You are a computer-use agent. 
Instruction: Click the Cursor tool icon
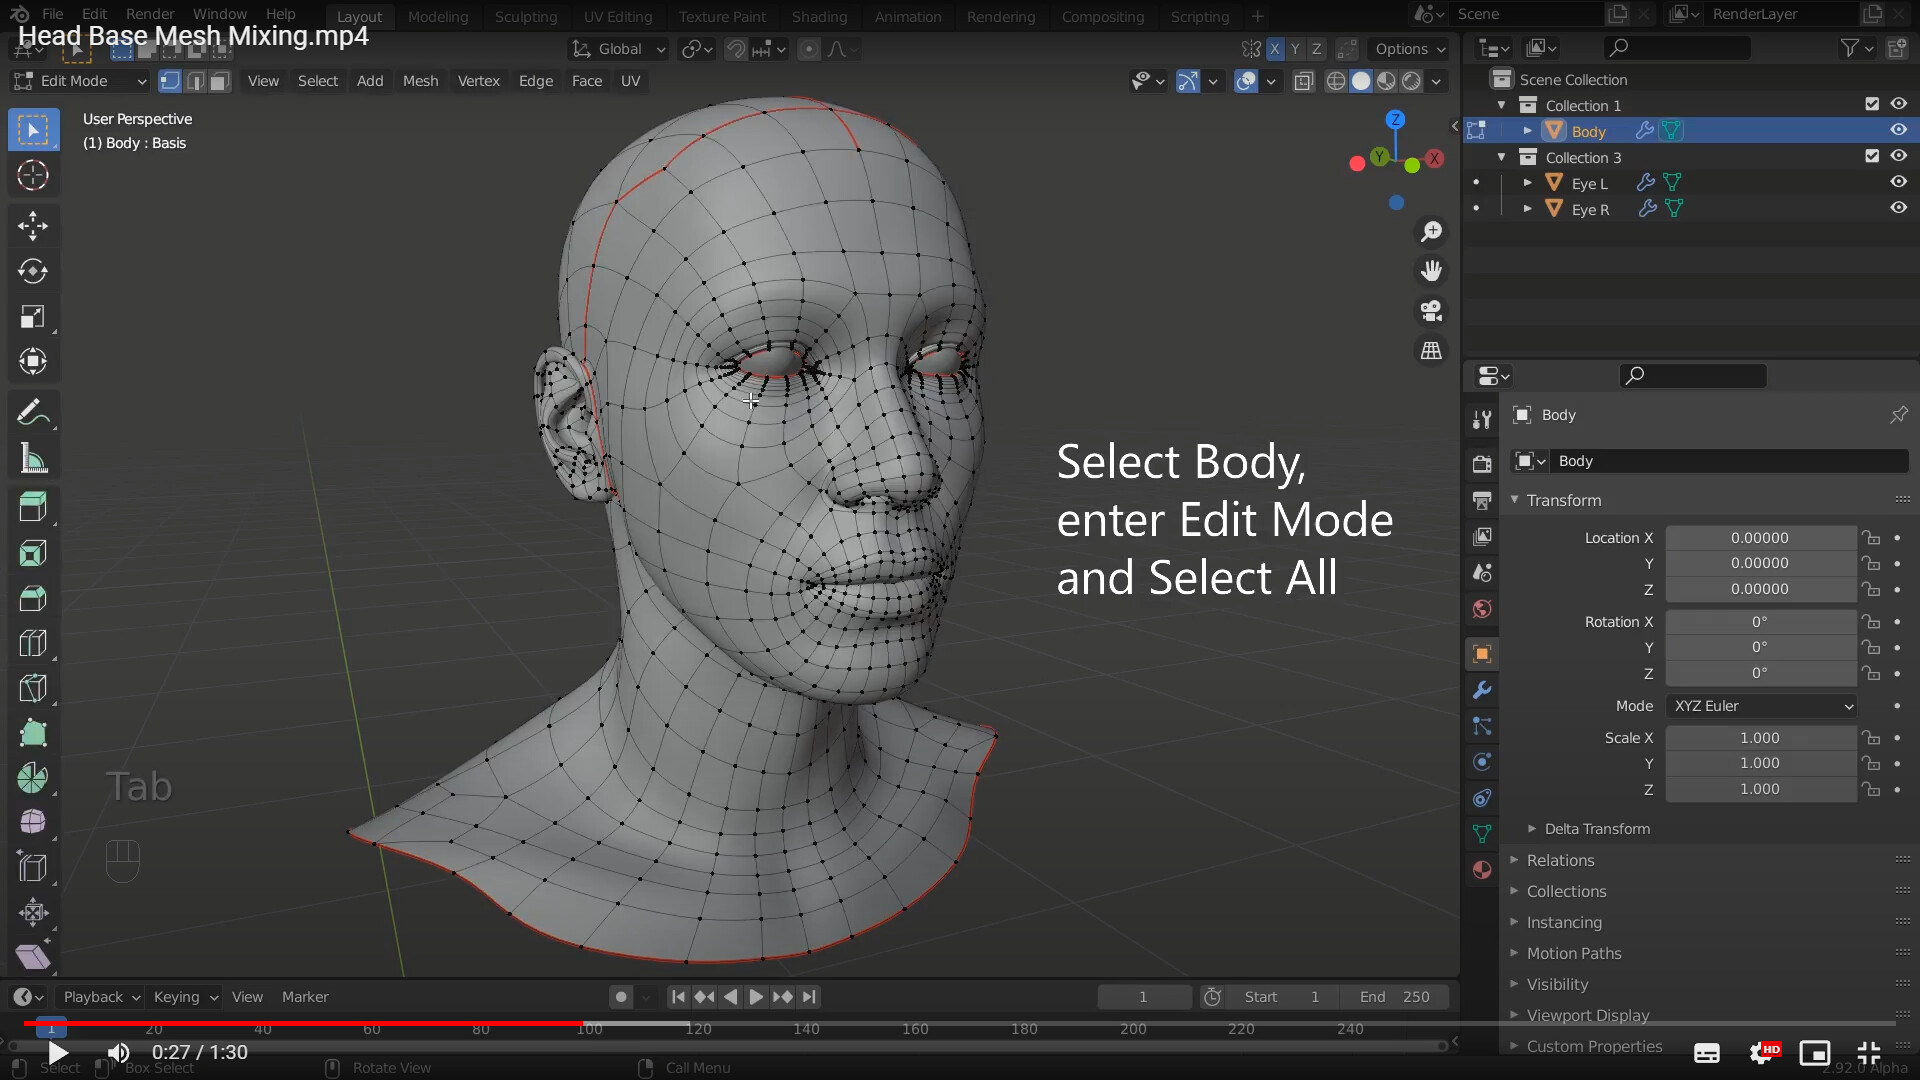click(32, 176)
